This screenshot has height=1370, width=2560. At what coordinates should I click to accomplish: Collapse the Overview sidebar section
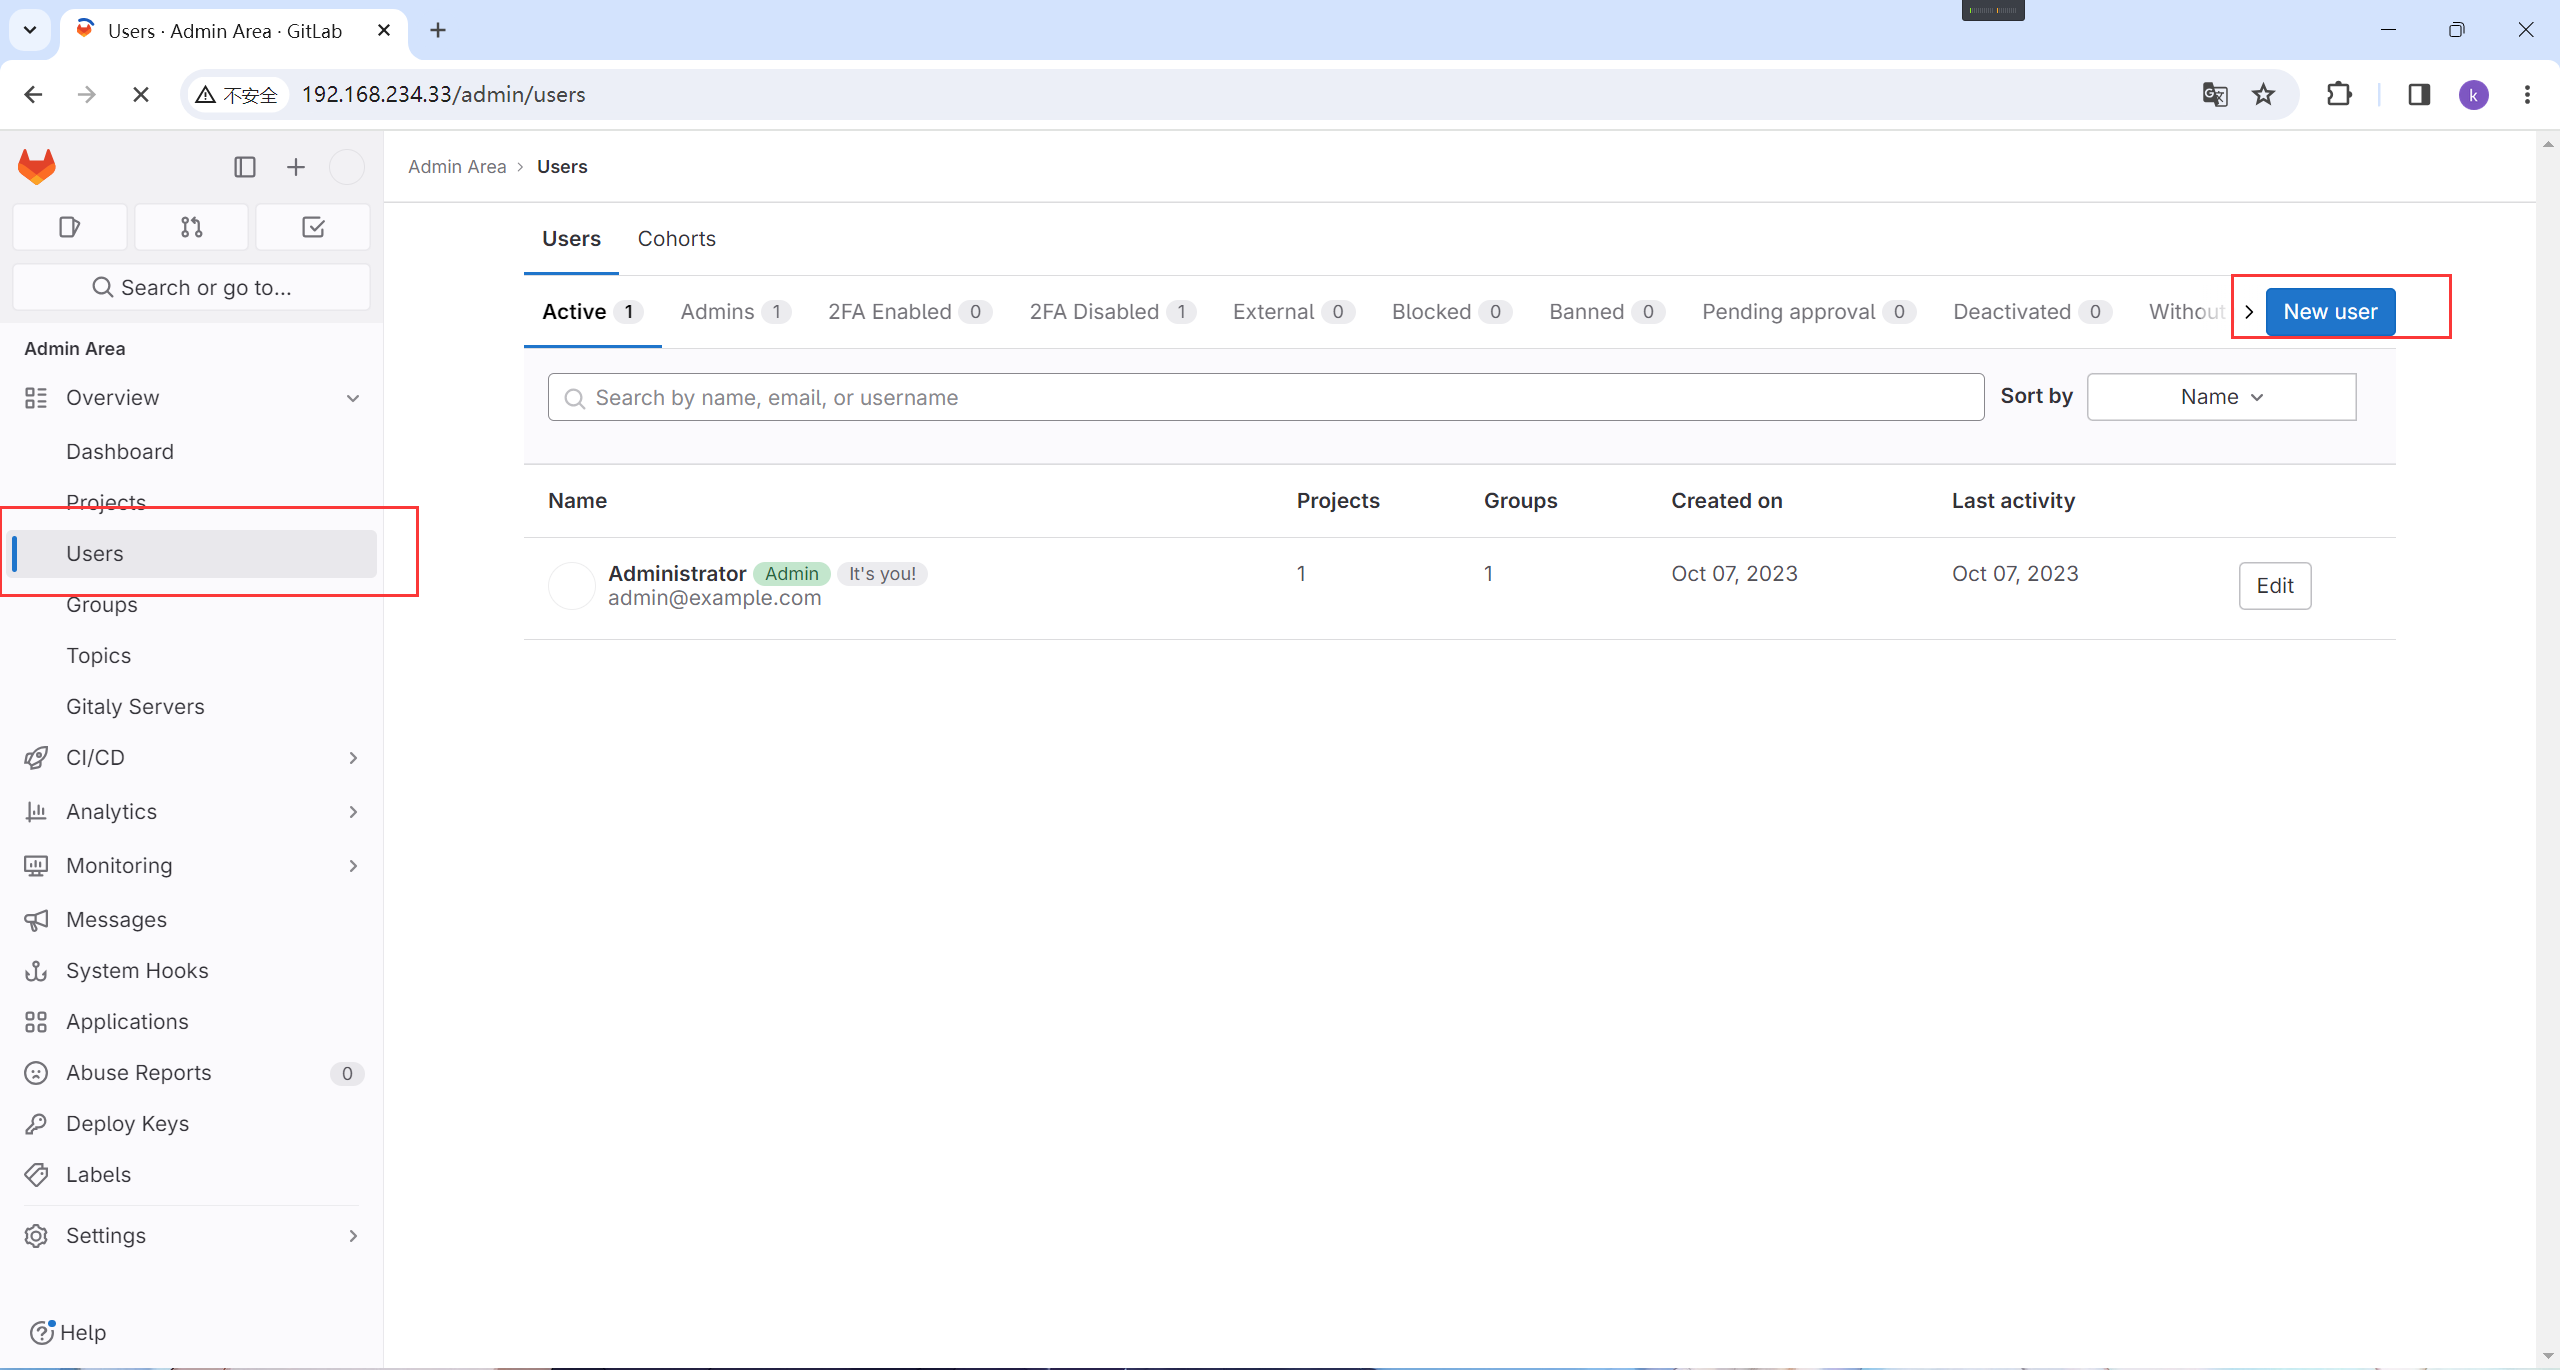pos(353,398)
